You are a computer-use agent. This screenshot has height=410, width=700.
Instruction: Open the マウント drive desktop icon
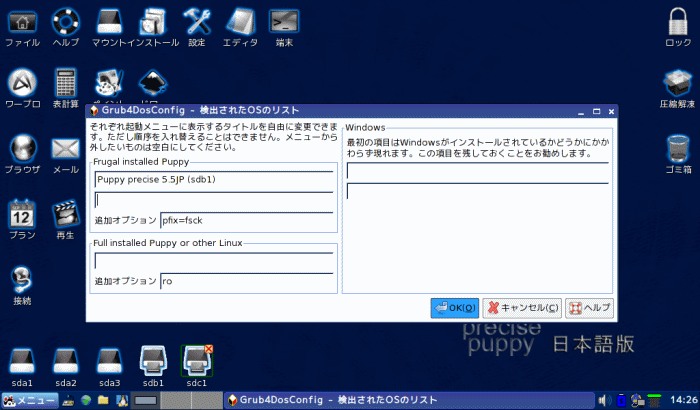pos(109,22)
